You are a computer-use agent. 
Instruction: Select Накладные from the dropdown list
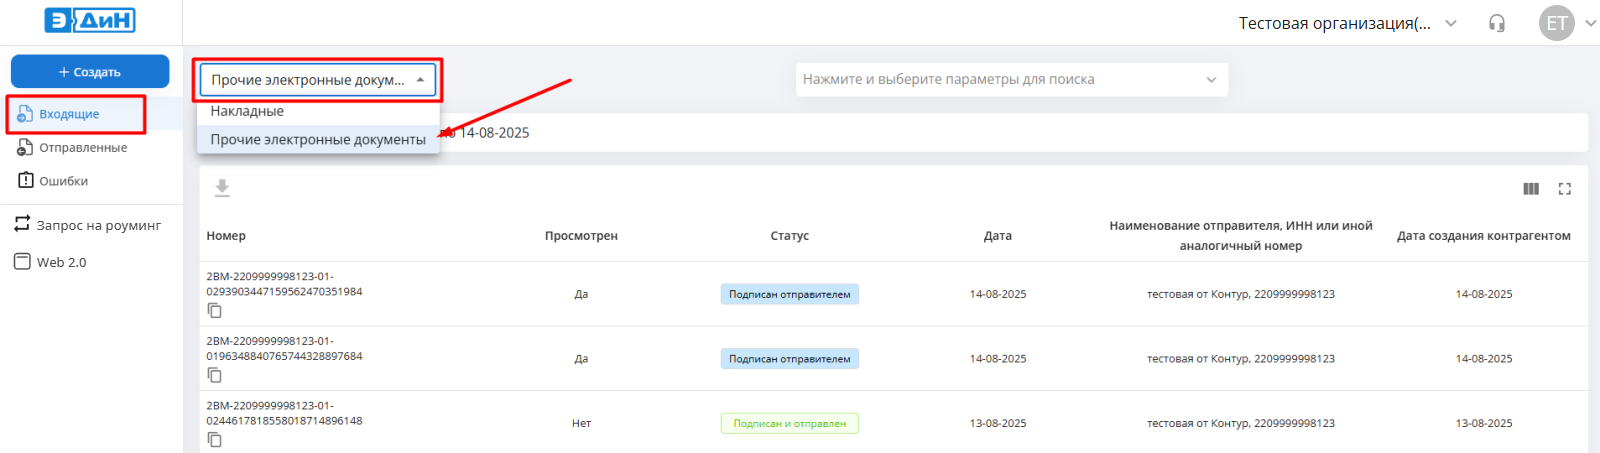pyautogui.click(x=247, y=111)
